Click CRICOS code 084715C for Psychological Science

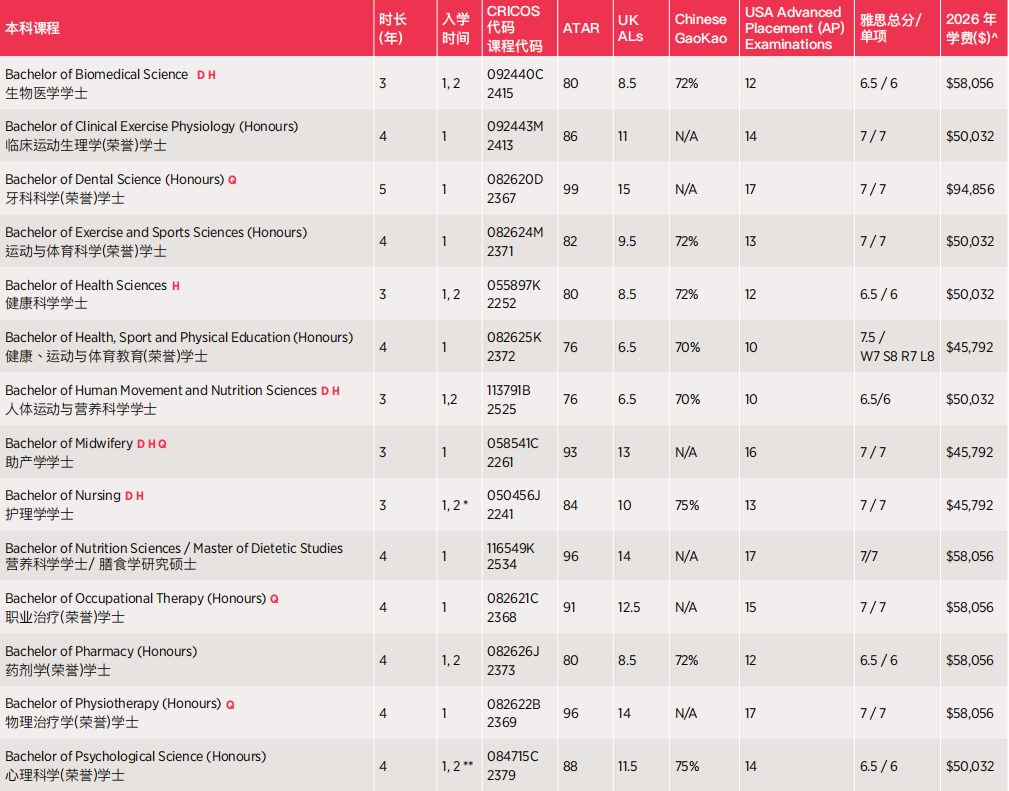pyautogui.click(x=513, y=756)
